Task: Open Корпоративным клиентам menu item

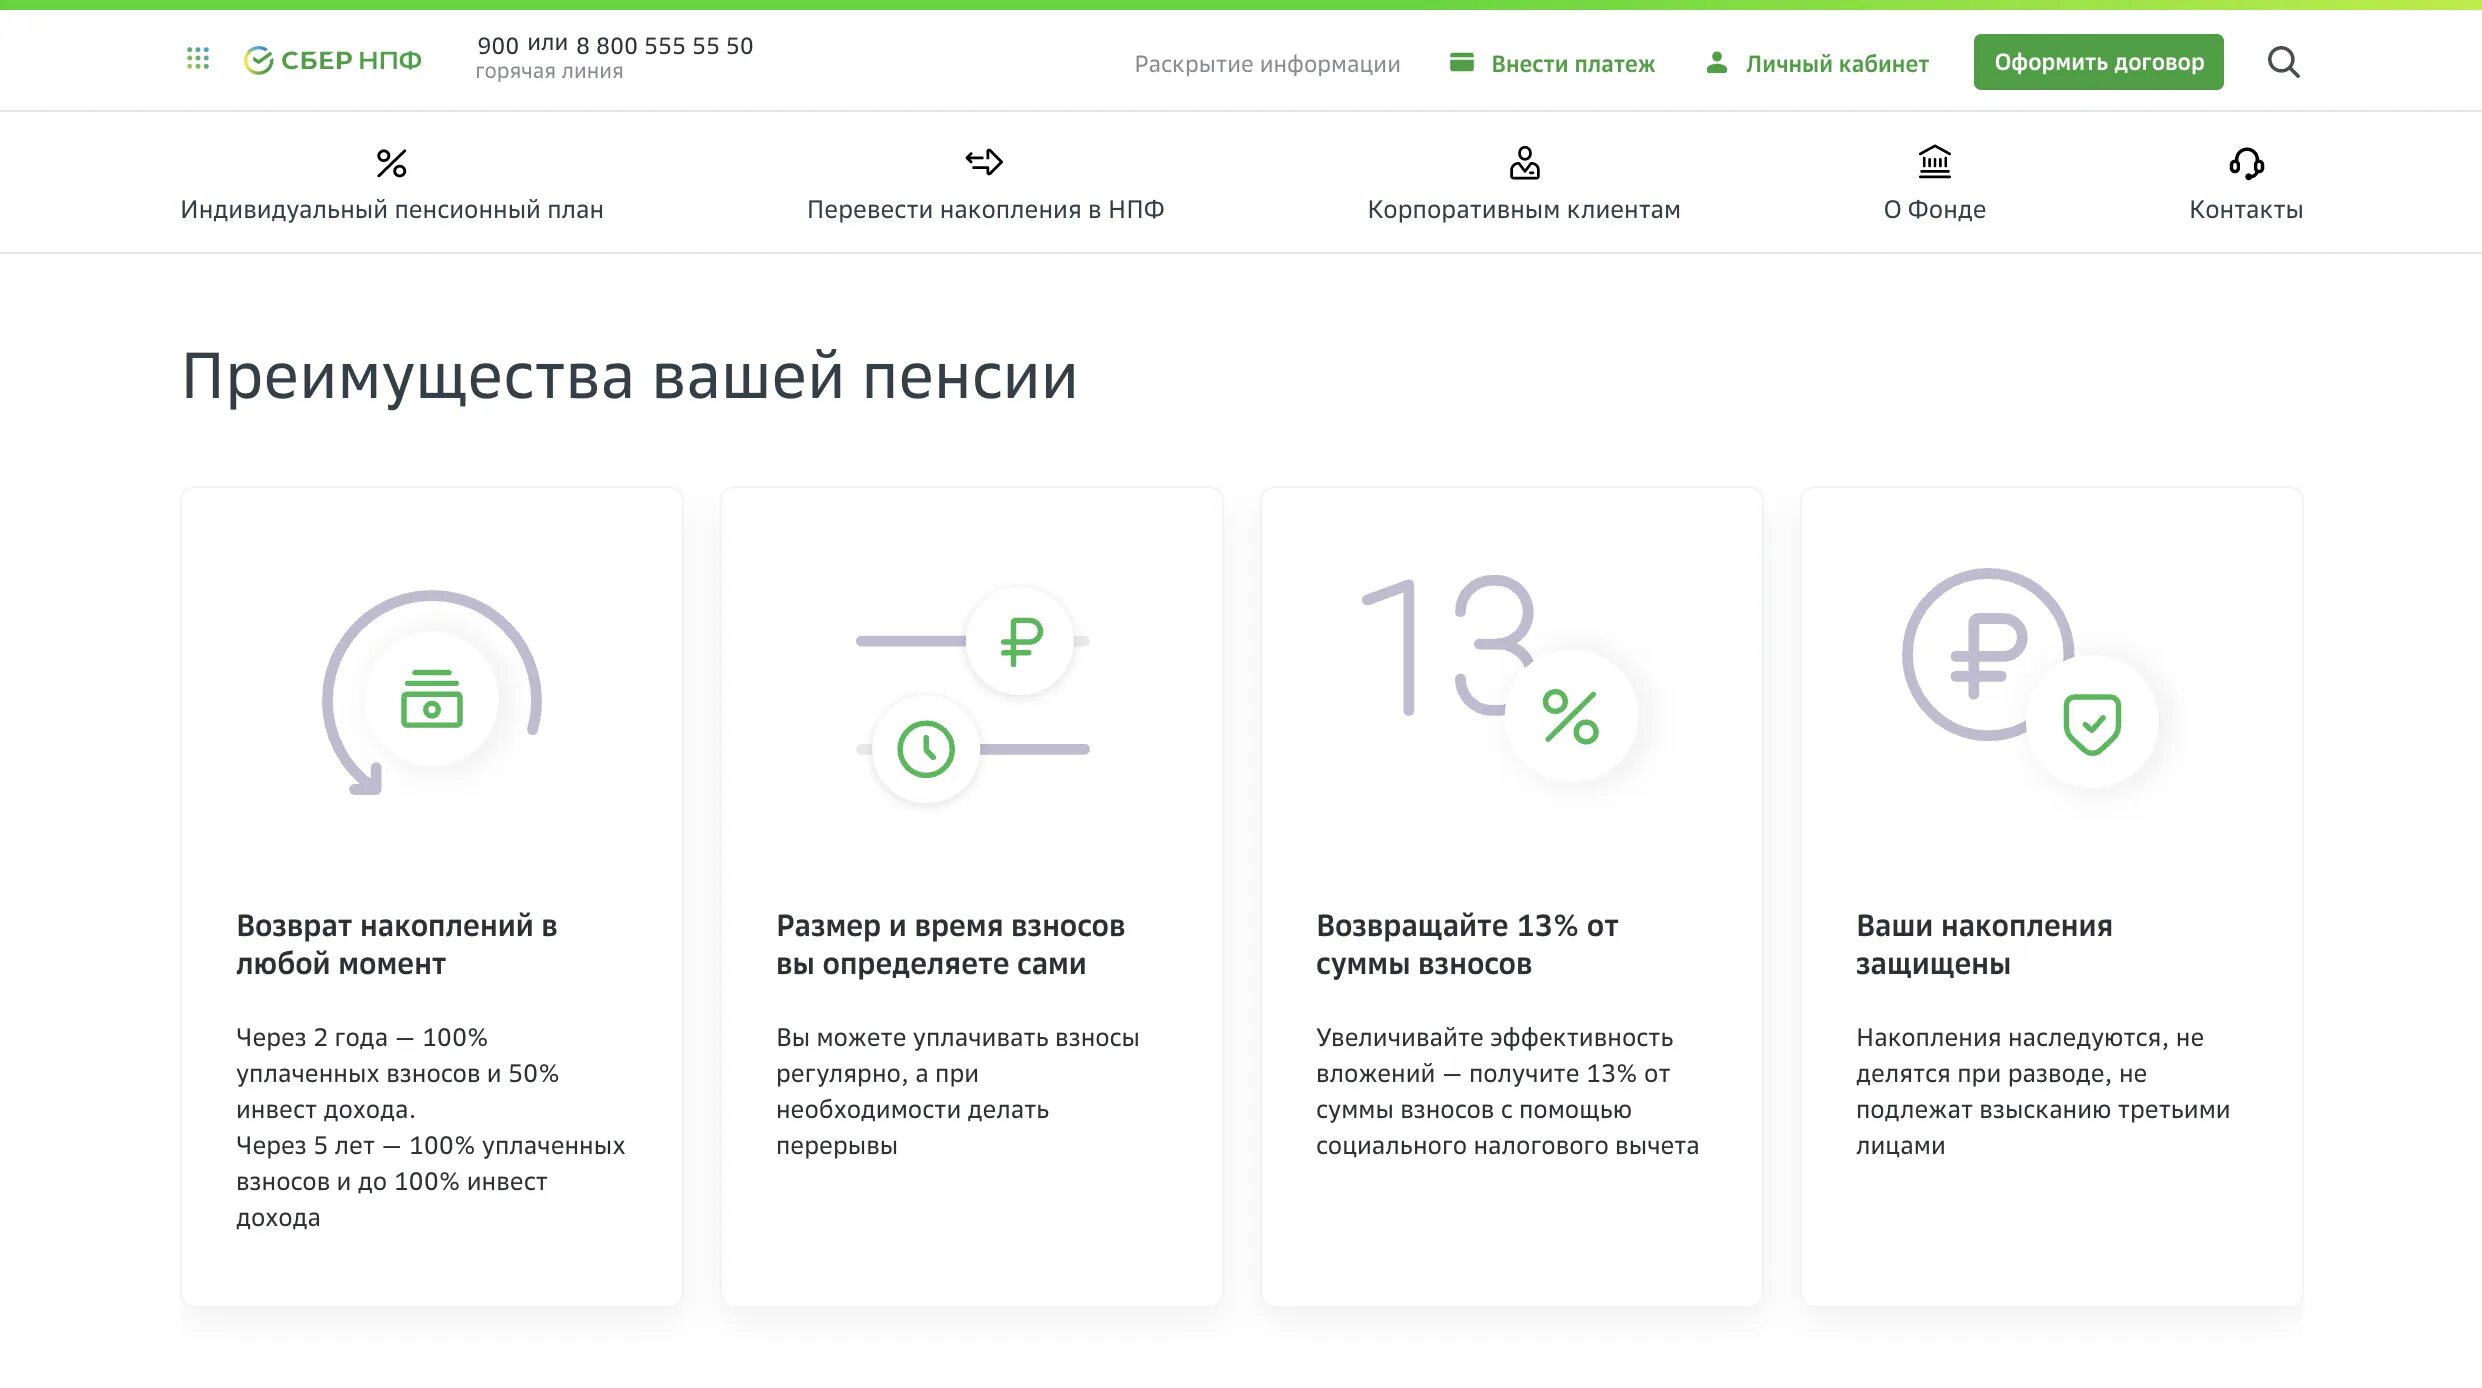Action: 1524,210
